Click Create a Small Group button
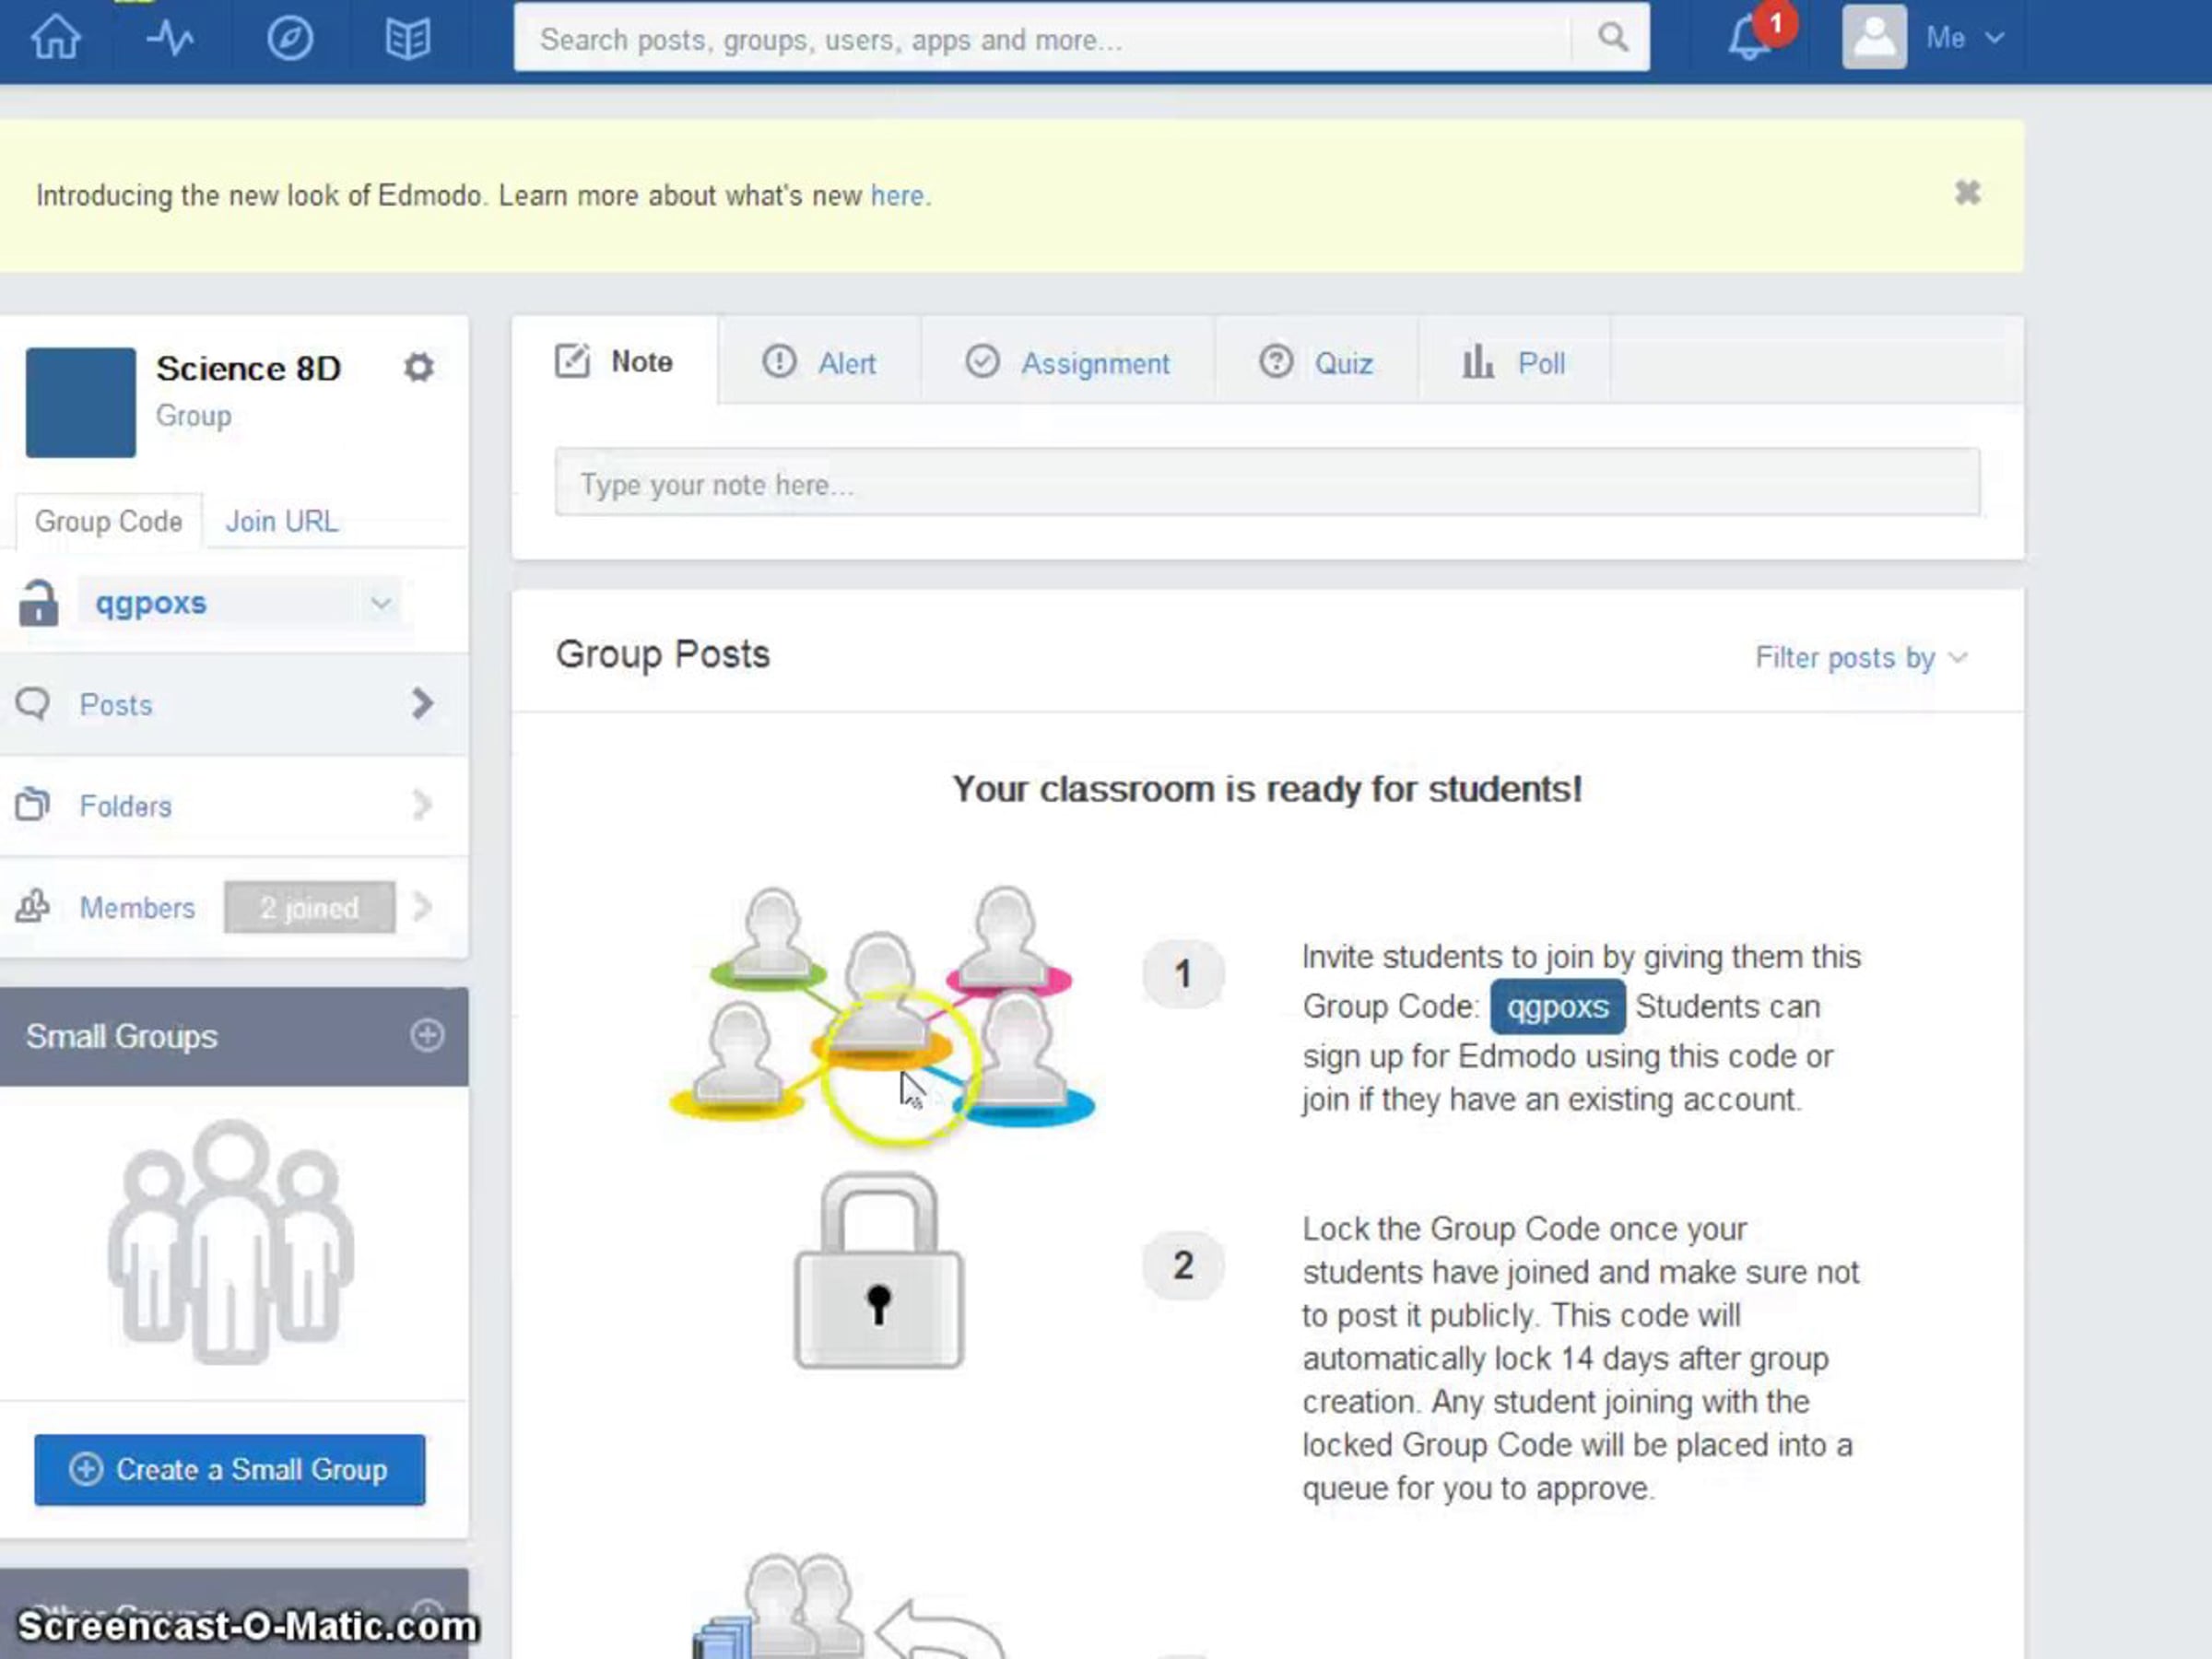This screenshot has height=1659, width=2212. click(x=229, y=1469)
